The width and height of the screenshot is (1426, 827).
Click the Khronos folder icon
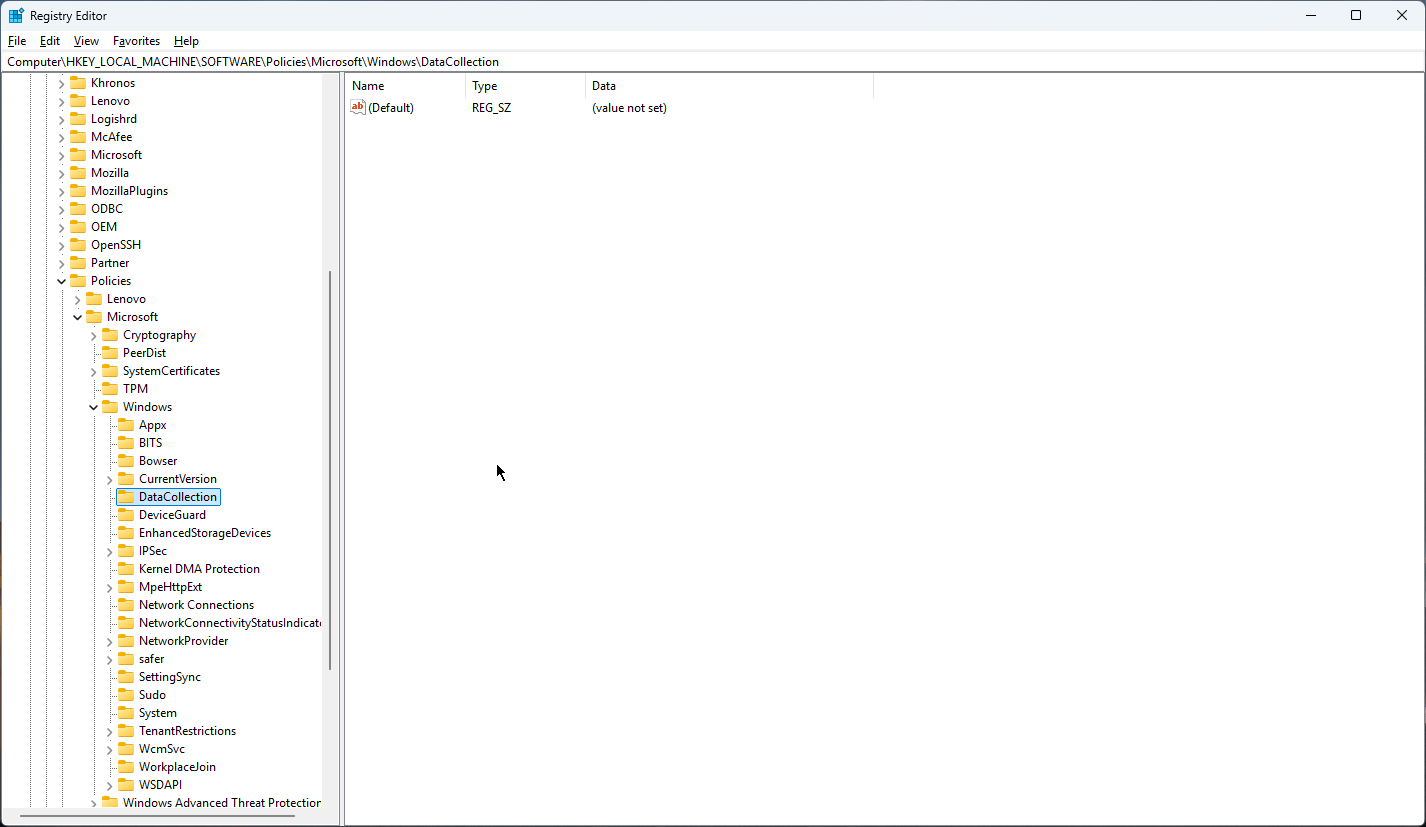click(x=78, y=83)
